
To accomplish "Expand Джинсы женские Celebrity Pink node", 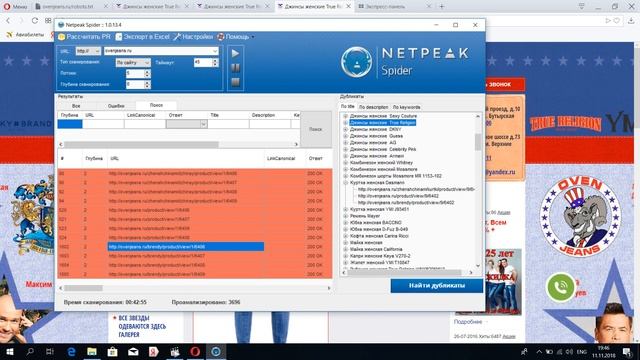I will pos(345,149).
